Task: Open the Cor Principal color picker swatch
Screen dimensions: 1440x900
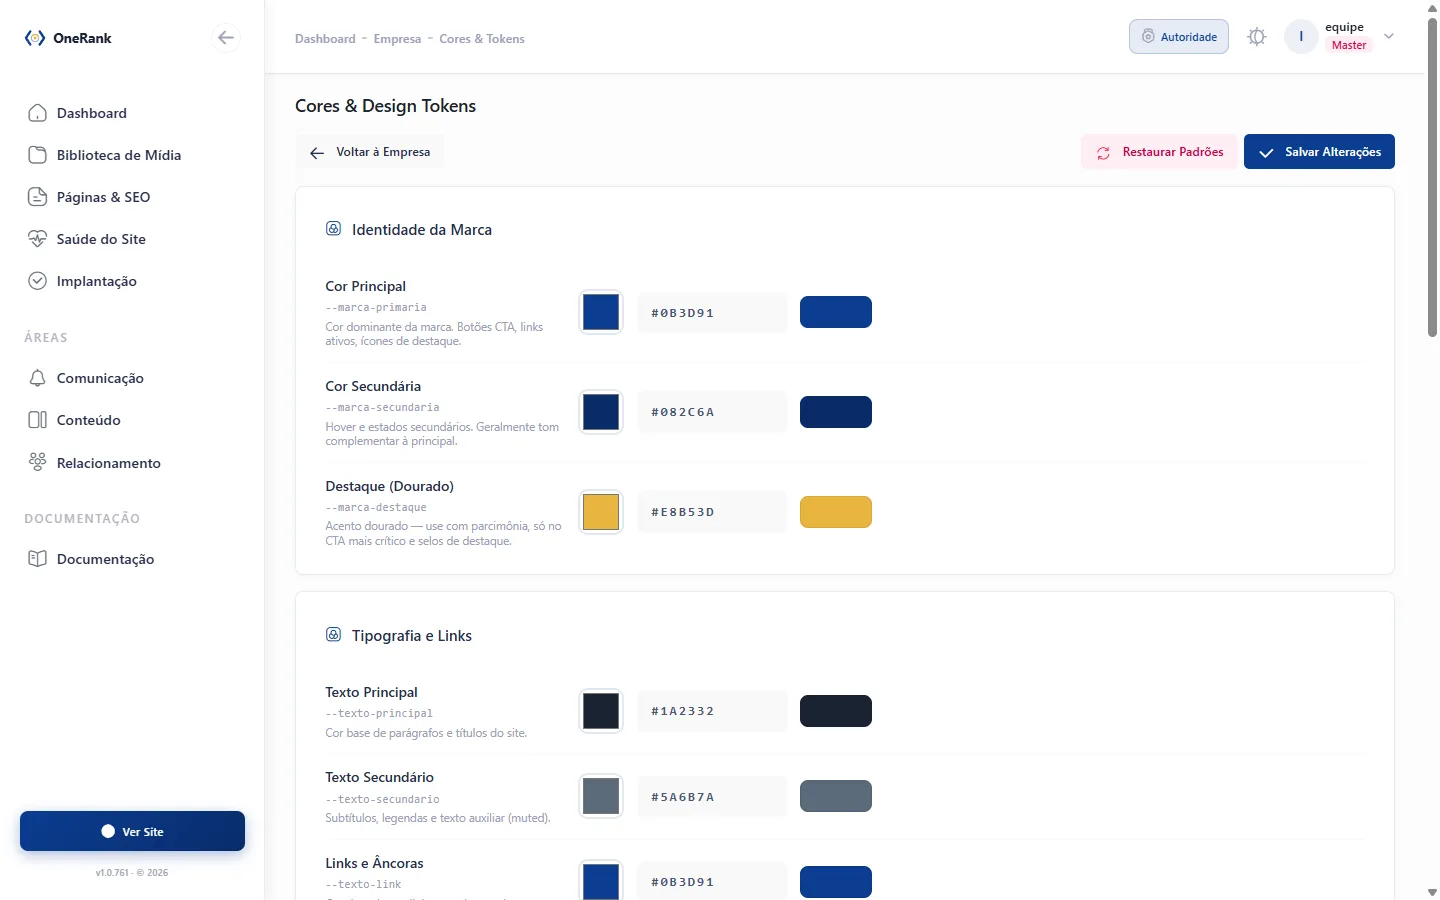Action: [x=601, y=312]
